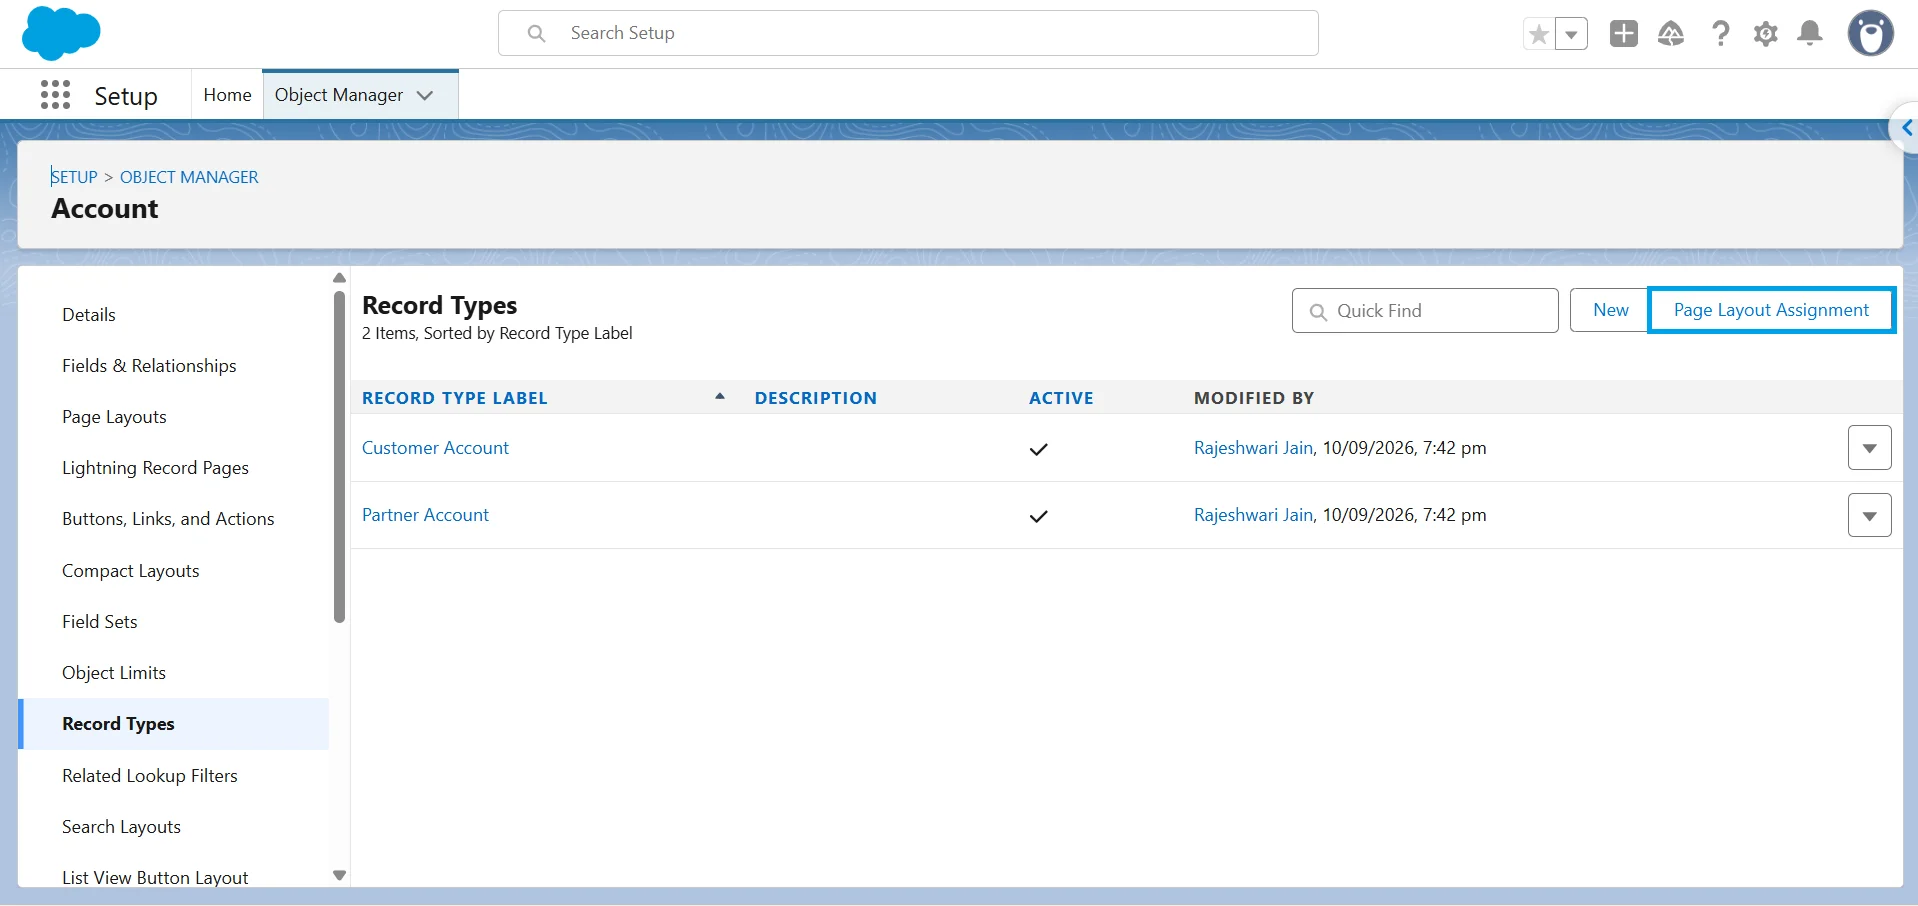Open the Partner Account row actions dropdown
1918x906 pixels.
[1869, 516]
